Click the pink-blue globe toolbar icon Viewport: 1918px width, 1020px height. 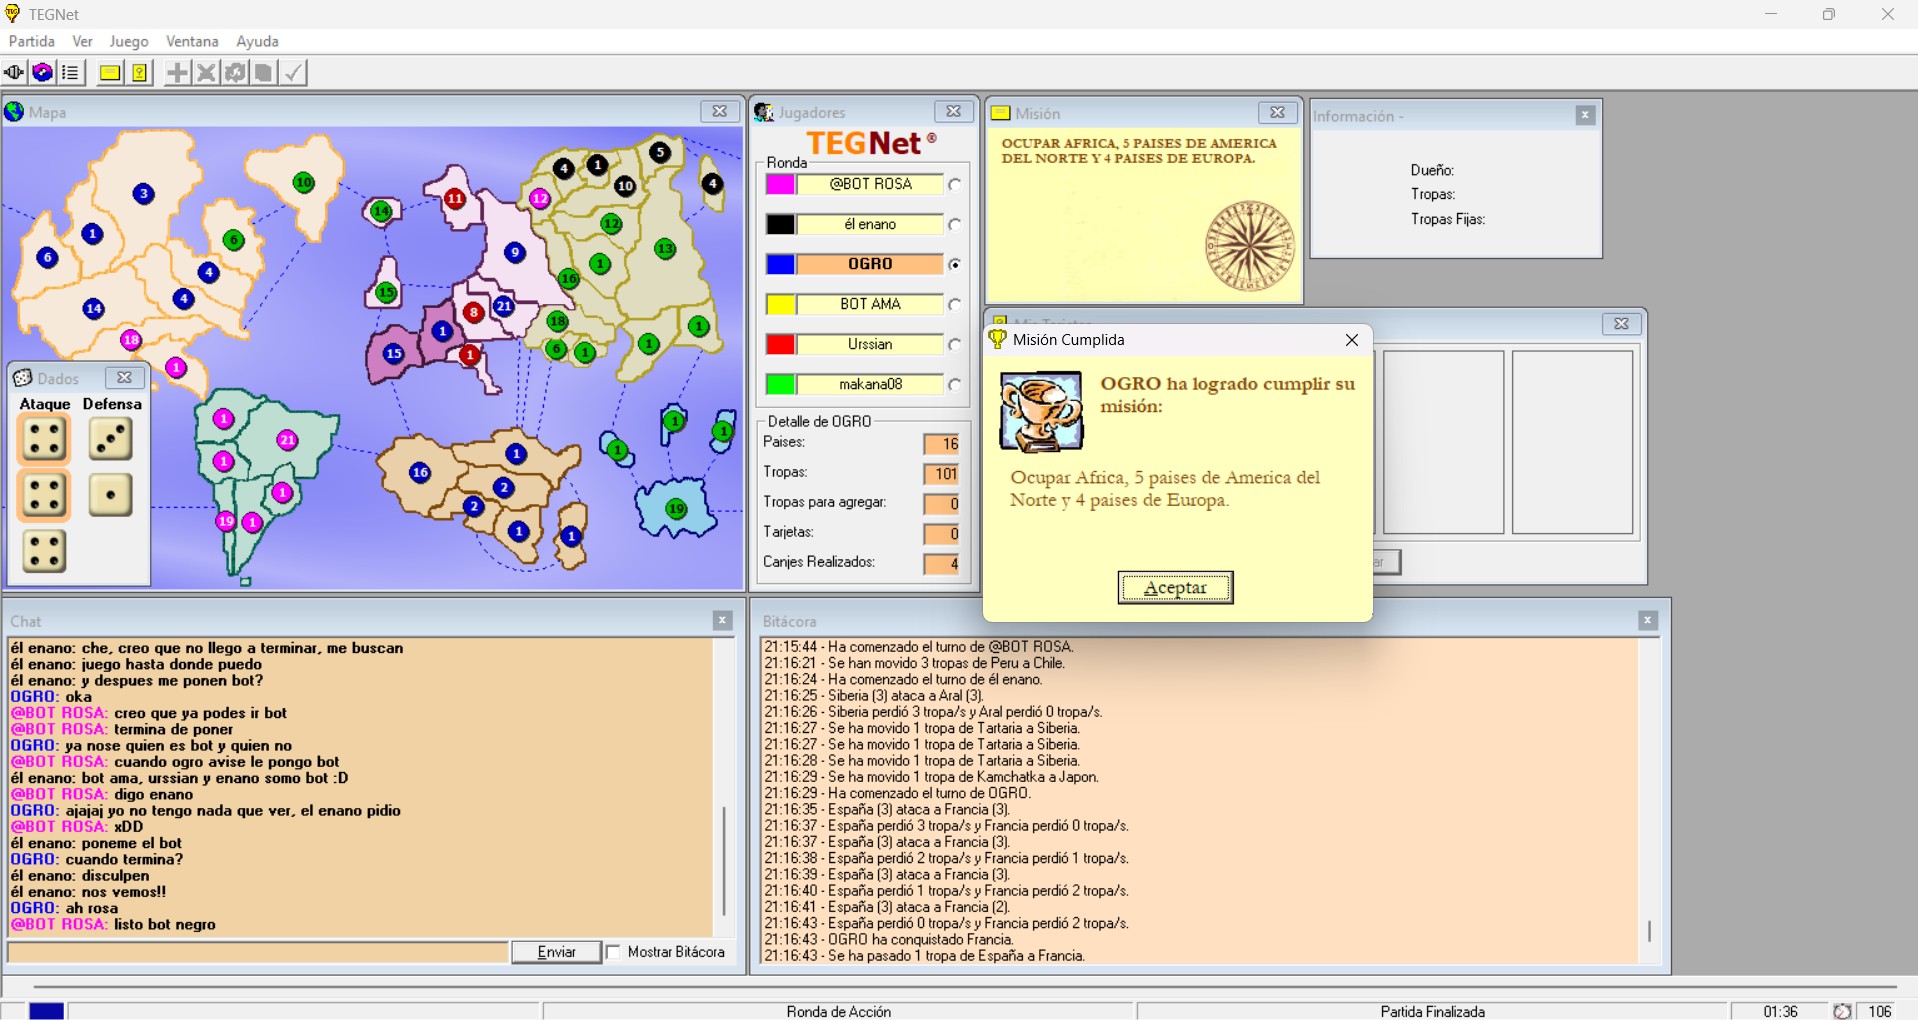42,73
